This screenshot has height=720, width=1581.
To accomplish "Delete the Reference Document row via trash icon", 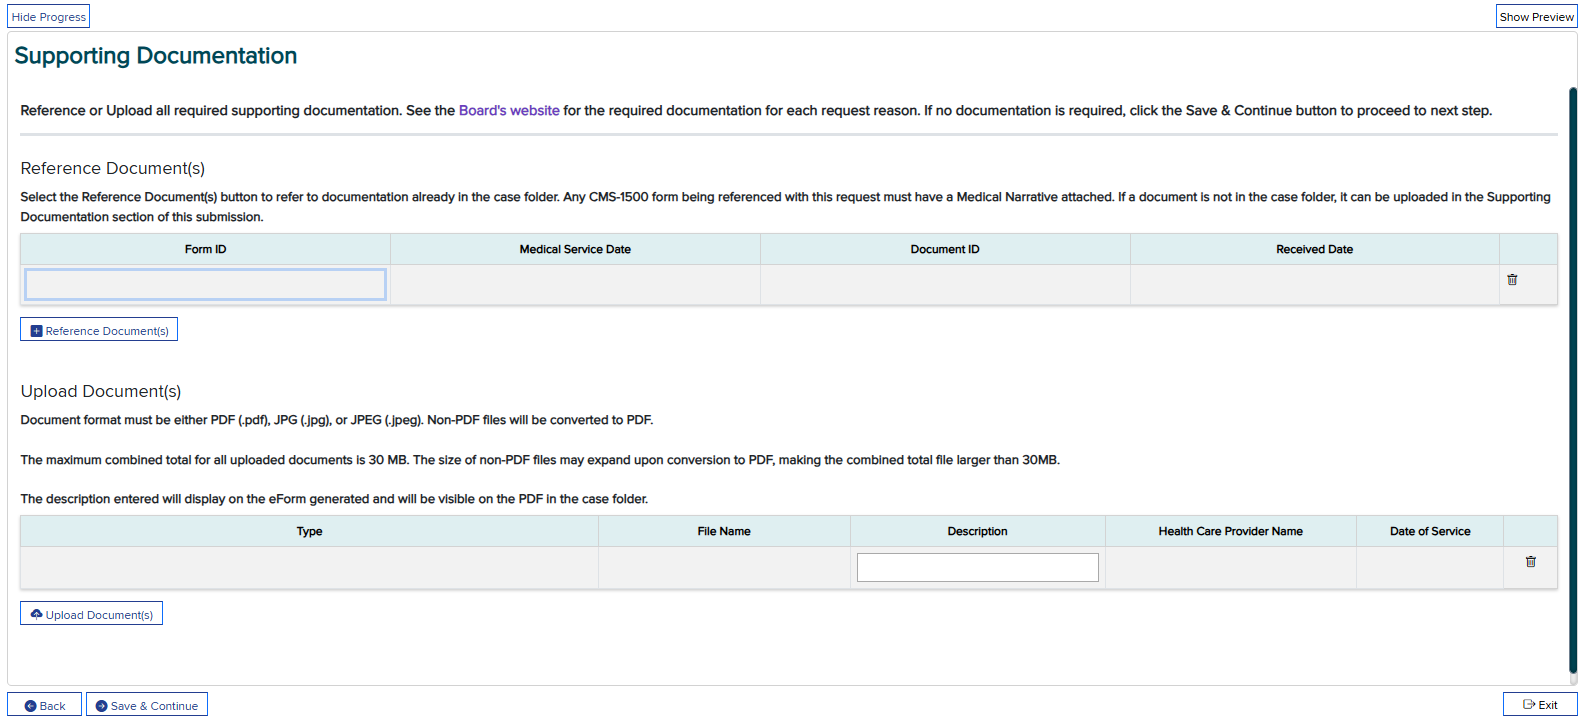I will [x=1512, y=280].
